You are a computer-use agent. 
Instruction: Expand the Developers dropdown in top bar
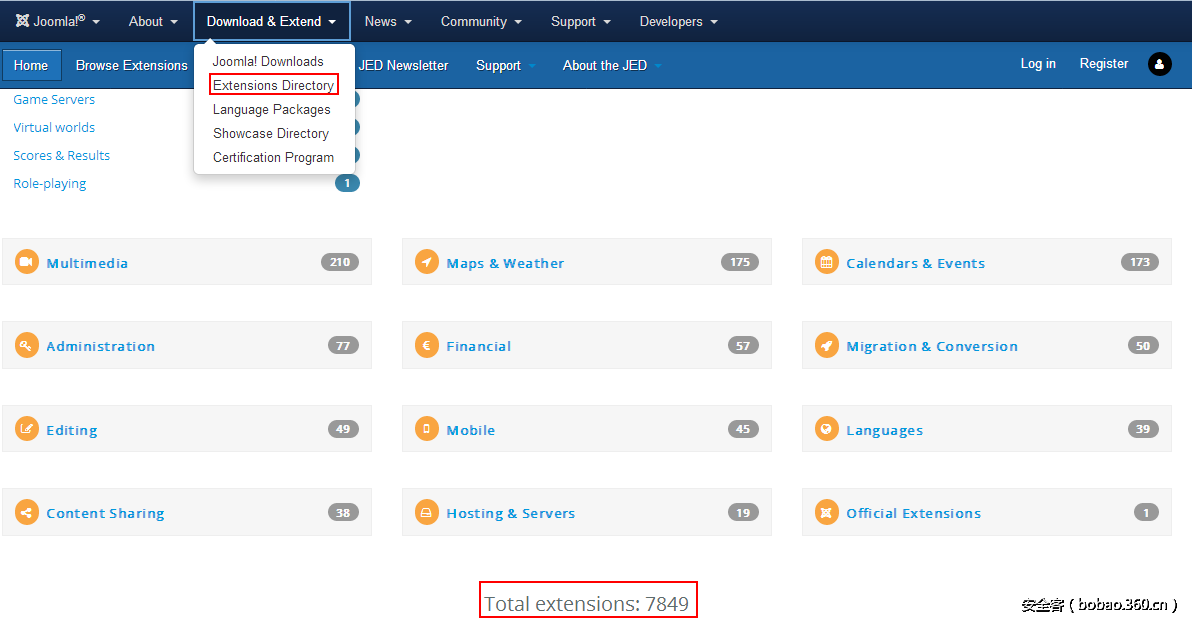tap(678, 21)
